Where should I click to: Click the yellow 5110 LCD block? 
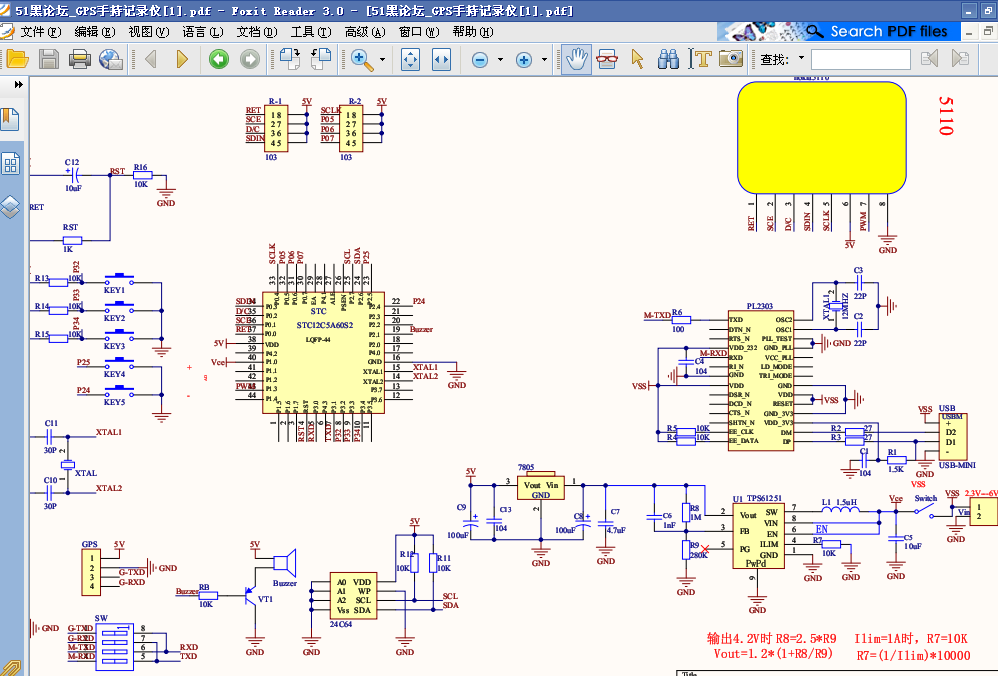[822, 137]
